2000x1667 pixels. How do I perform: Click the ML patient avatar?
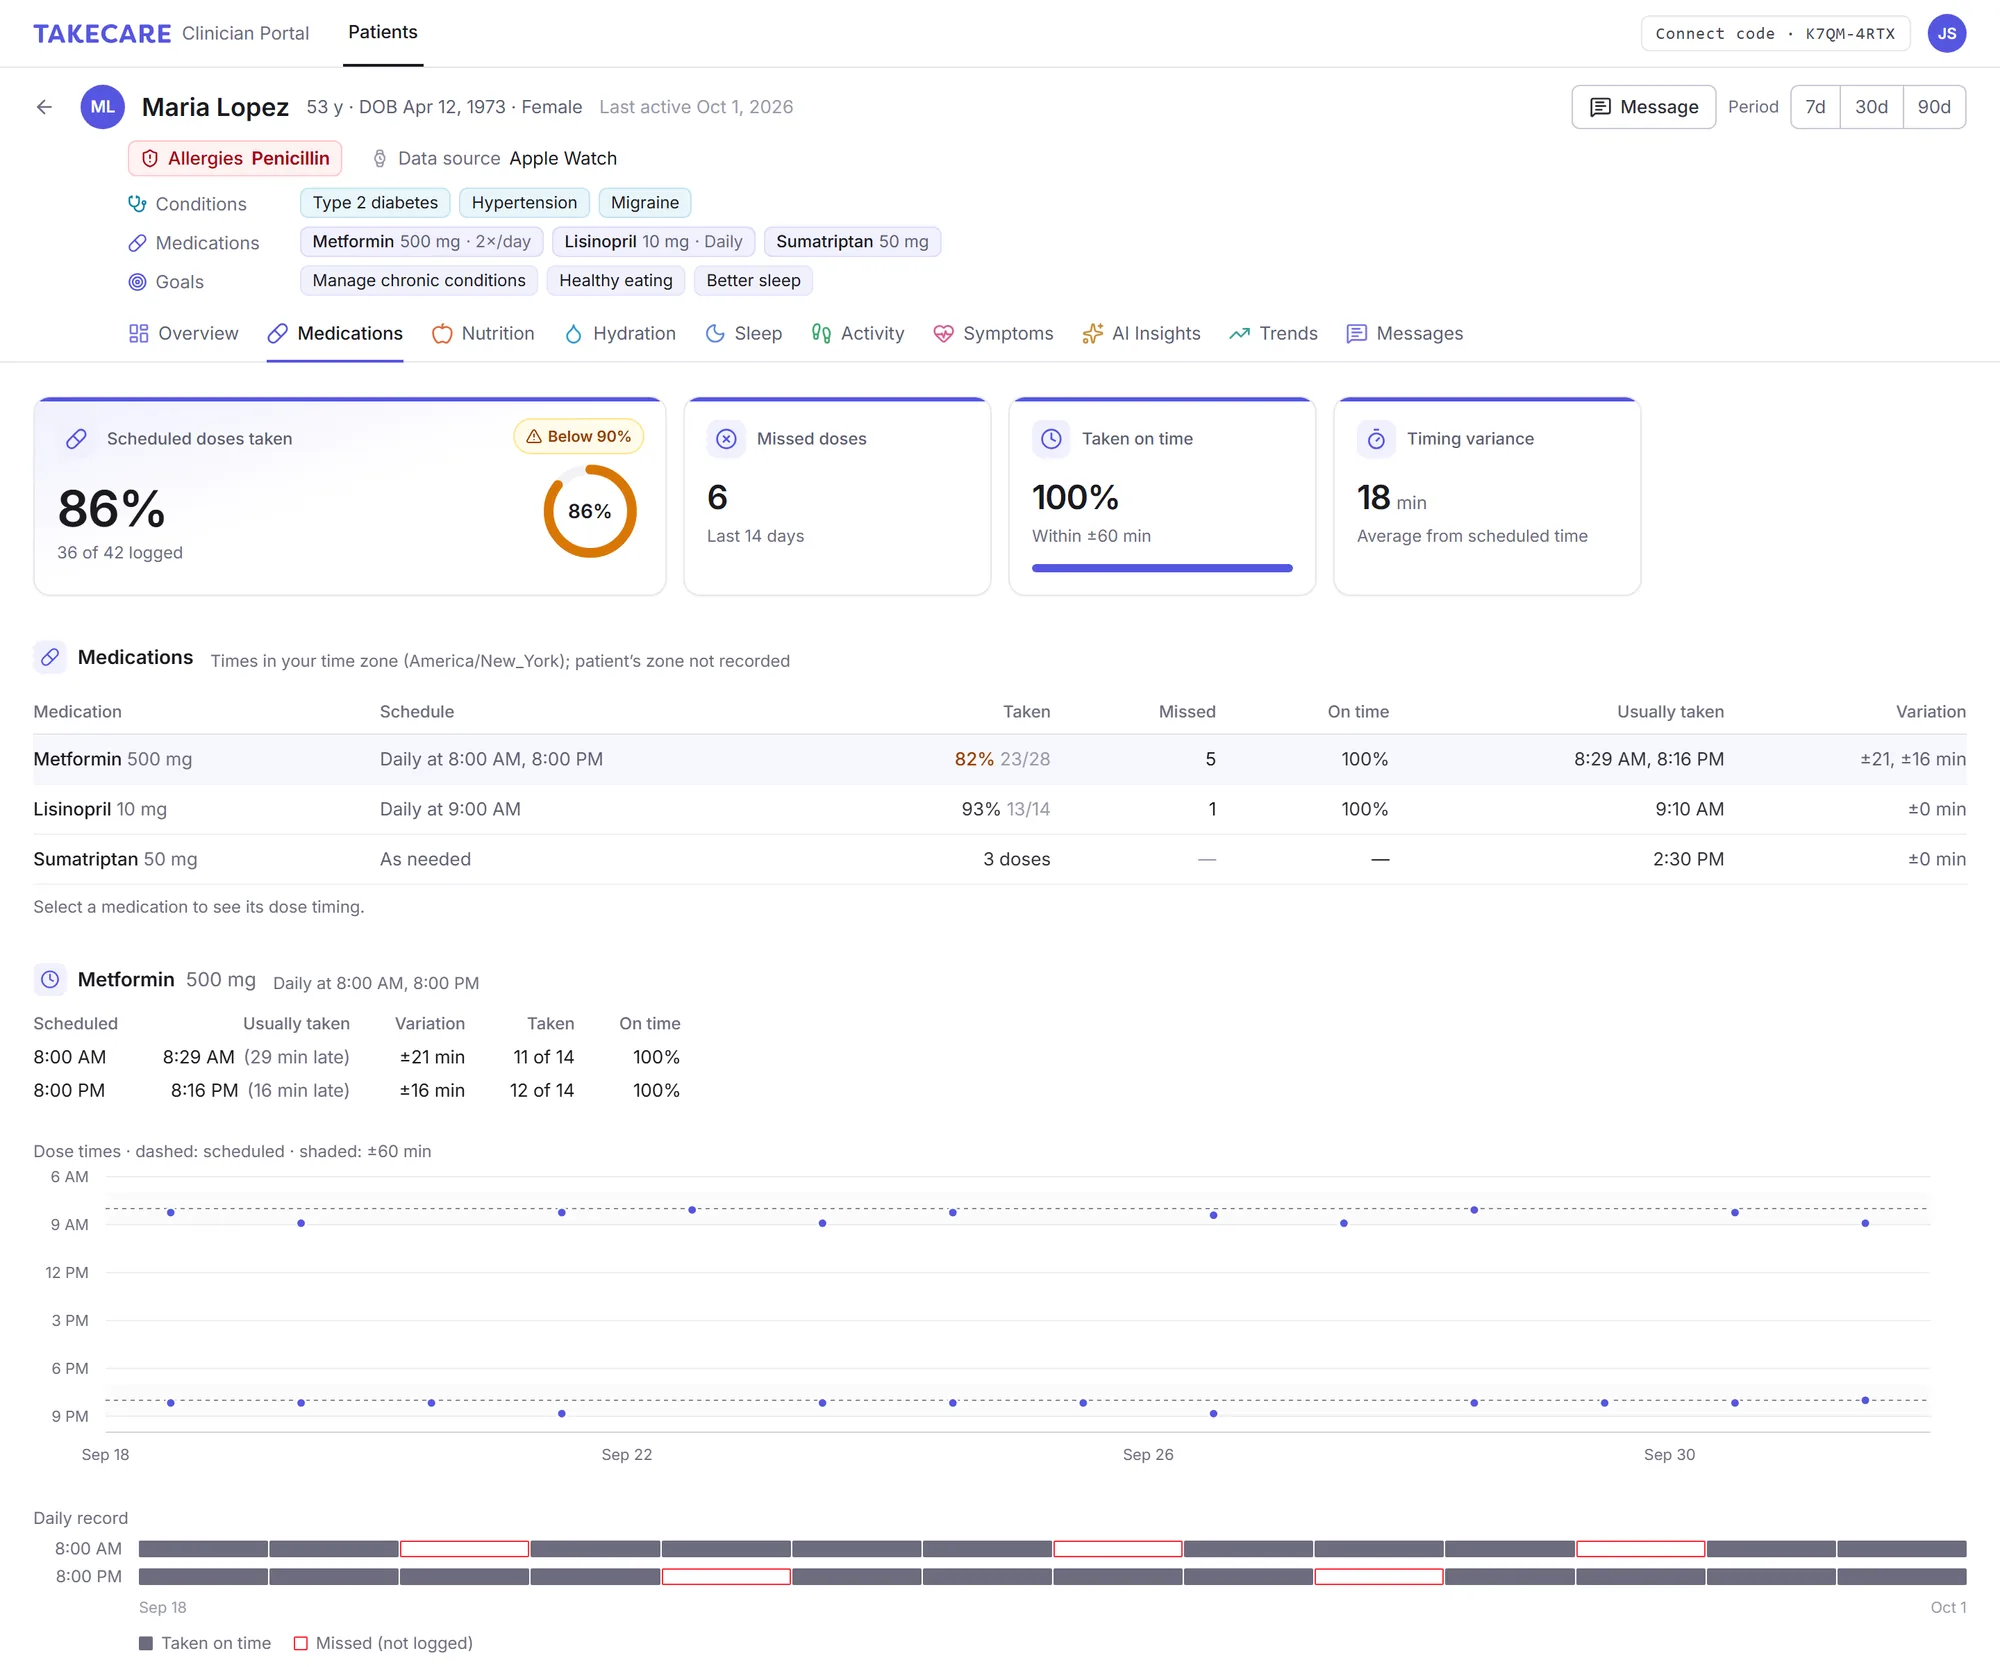102,107
